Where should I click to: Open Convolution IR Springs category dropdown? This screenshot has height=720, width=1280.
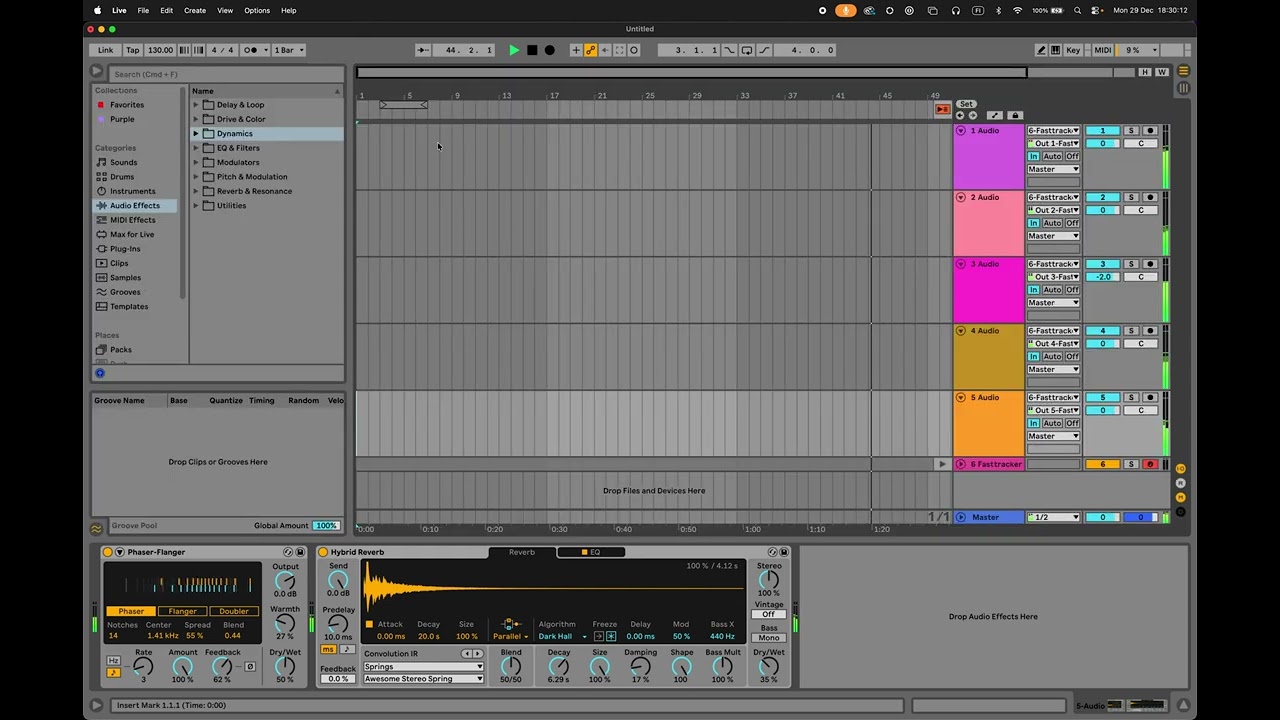point(424,666)
